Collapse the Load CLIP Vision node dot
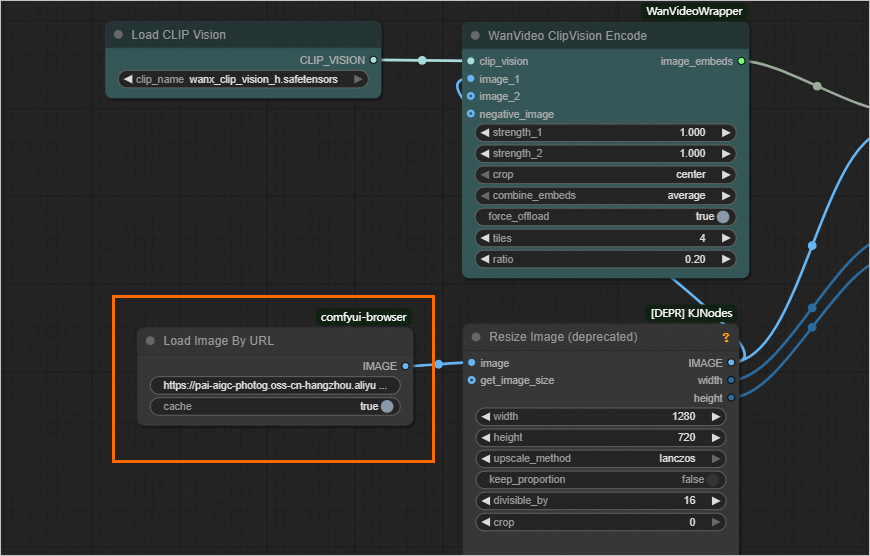 point(119,35)
